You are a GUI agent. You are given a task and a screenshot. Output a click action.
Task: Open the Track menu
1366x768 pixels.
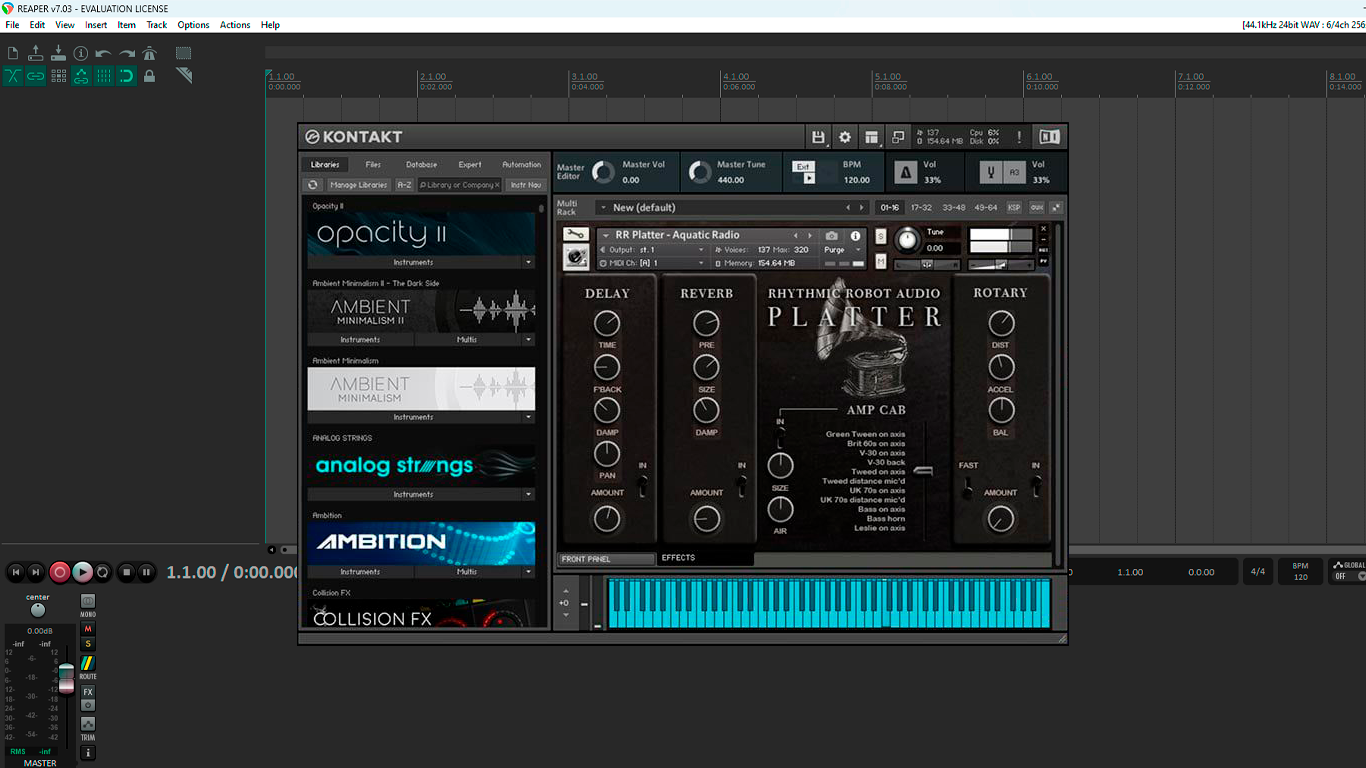157,25
